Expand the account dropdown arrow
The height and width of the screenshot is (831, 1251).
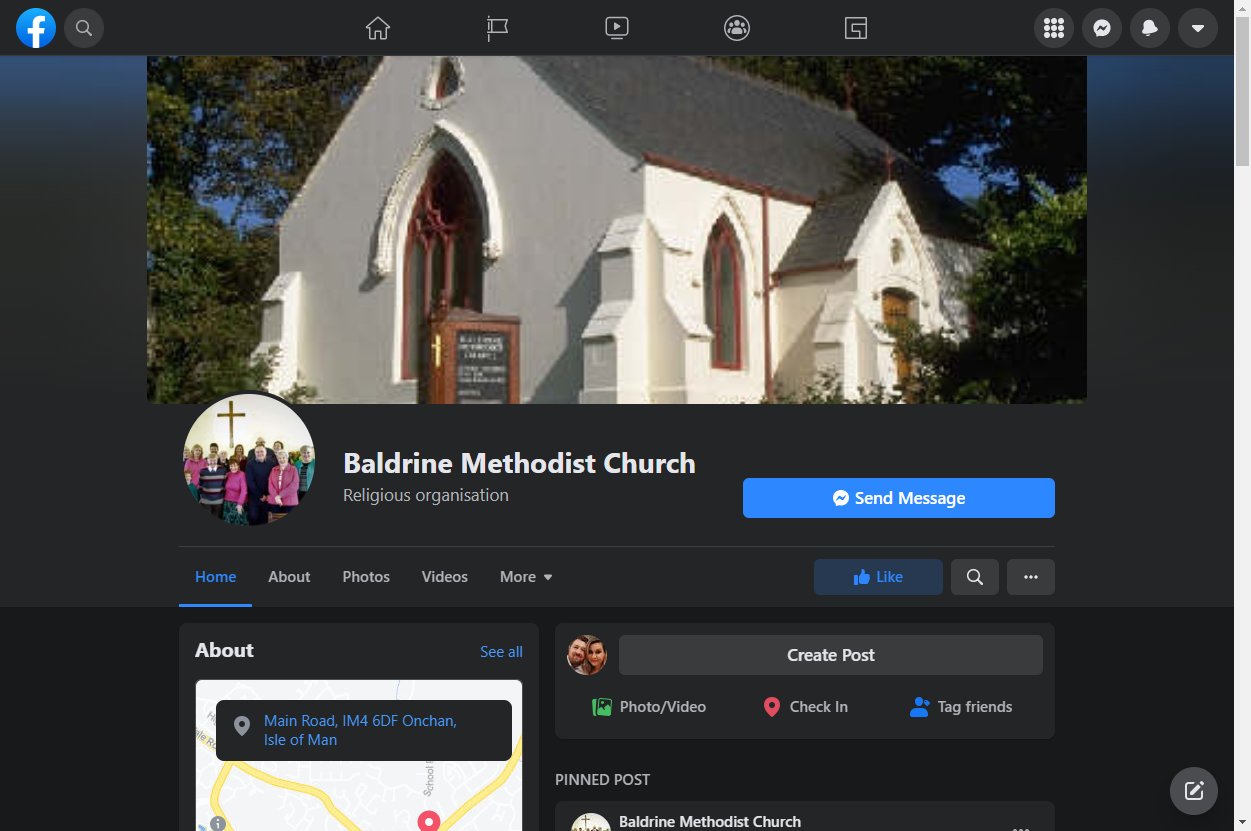(1198, 28)
